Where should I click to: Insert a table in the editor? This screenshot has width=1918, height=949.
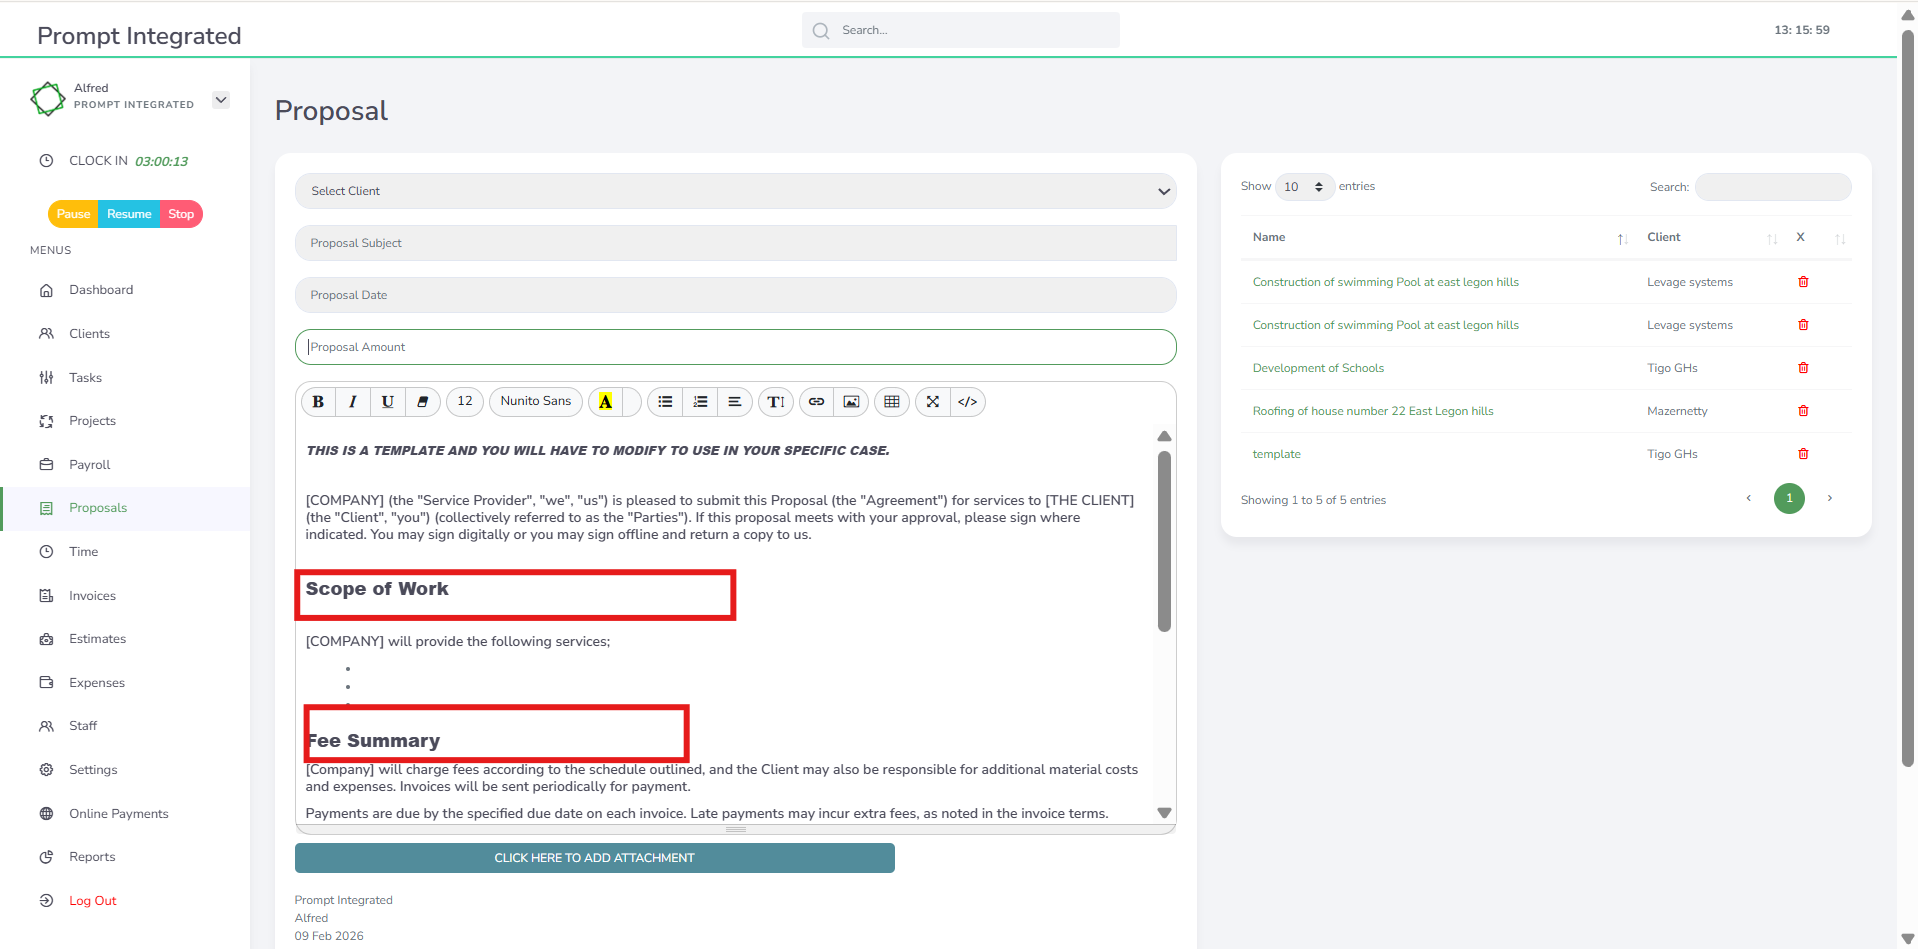click(892, 402)
